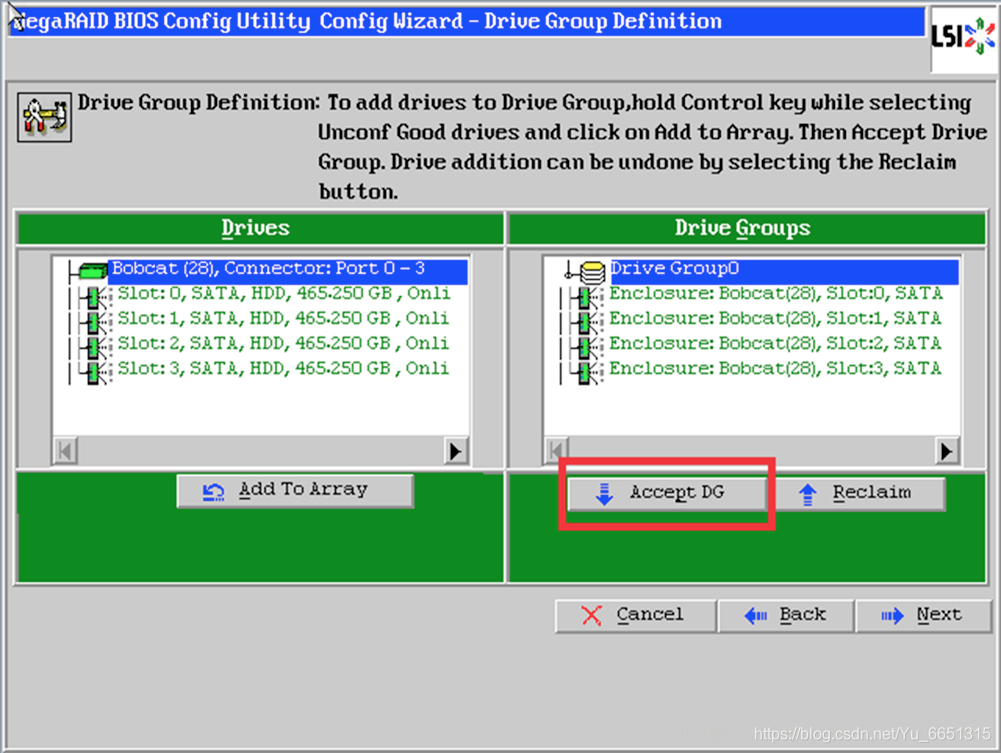The image size is (1001, 753).
Task: Select Slot: 2 drive in Drives list
Action: (x=283, y=344)
